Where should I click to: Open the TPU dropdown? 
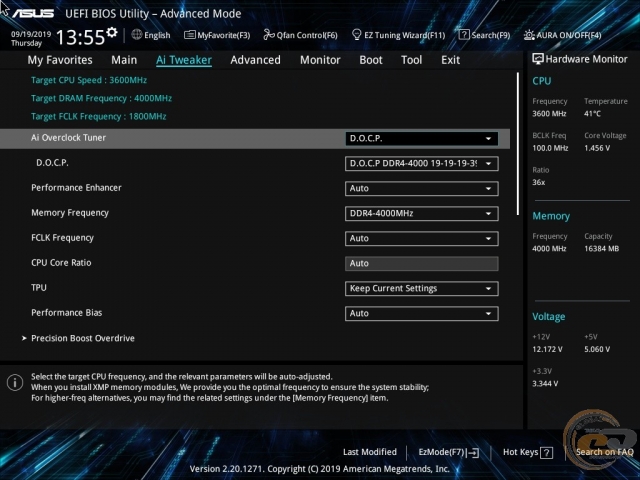pyautogui.click(x=422, y=289)
